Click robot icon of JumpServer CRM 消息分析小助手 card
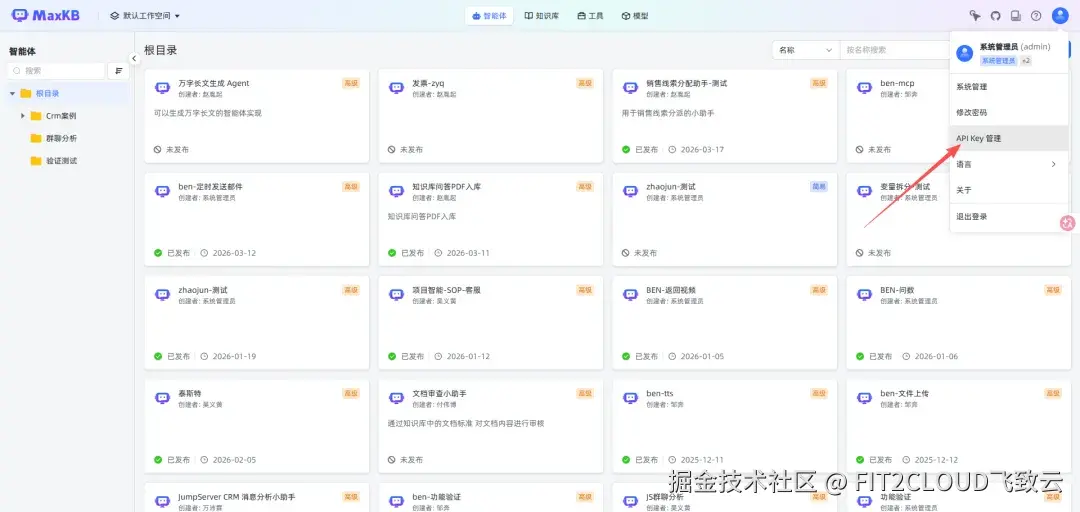1080x512 pixels. coord(163,501)
